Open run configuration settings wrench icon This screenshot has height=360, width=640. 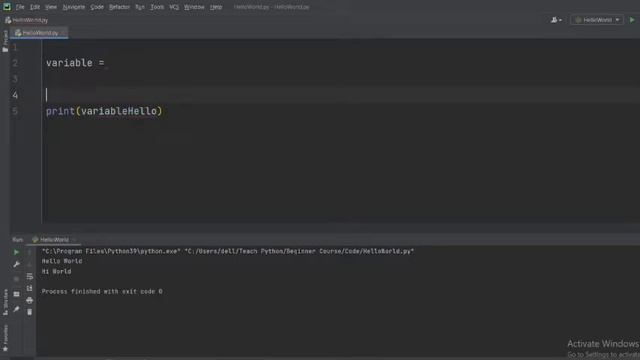(16, 264)
